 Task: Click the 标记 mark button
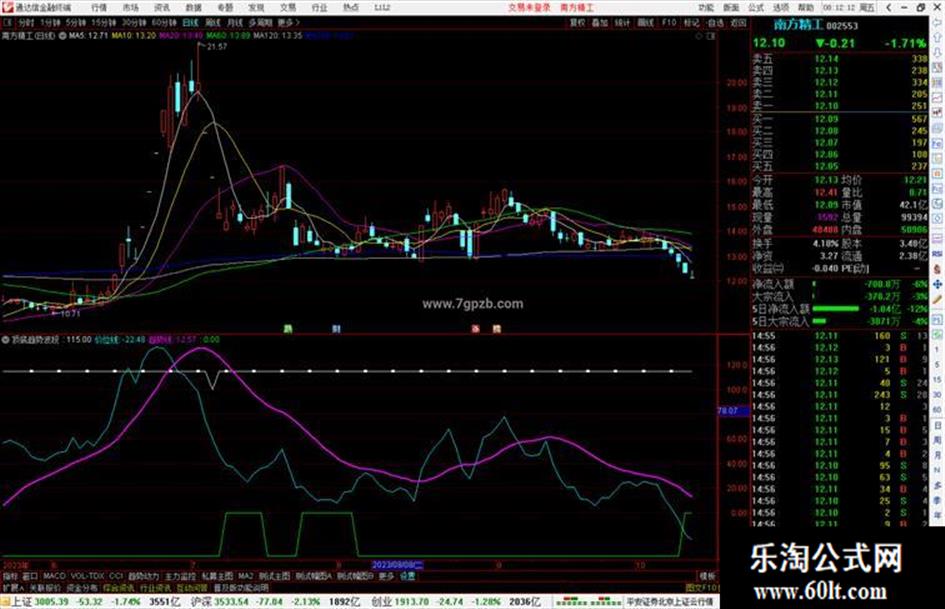pyautogui.click(x=691, y=22)
